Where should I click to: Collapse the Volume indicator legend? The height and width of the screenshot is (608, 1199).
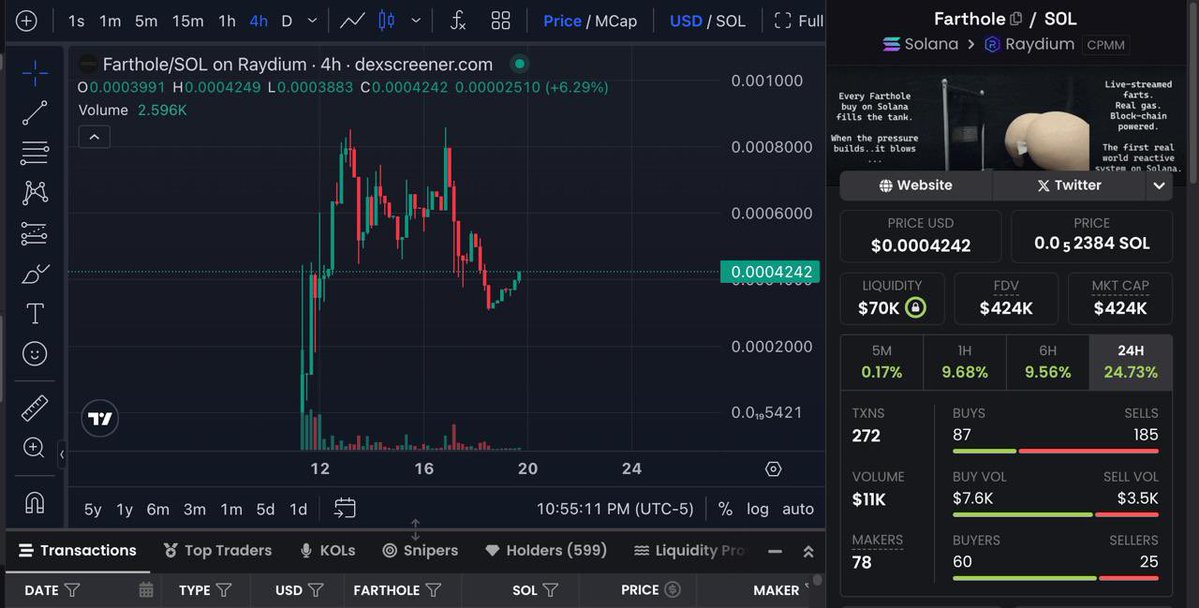(x=94, y=137)
